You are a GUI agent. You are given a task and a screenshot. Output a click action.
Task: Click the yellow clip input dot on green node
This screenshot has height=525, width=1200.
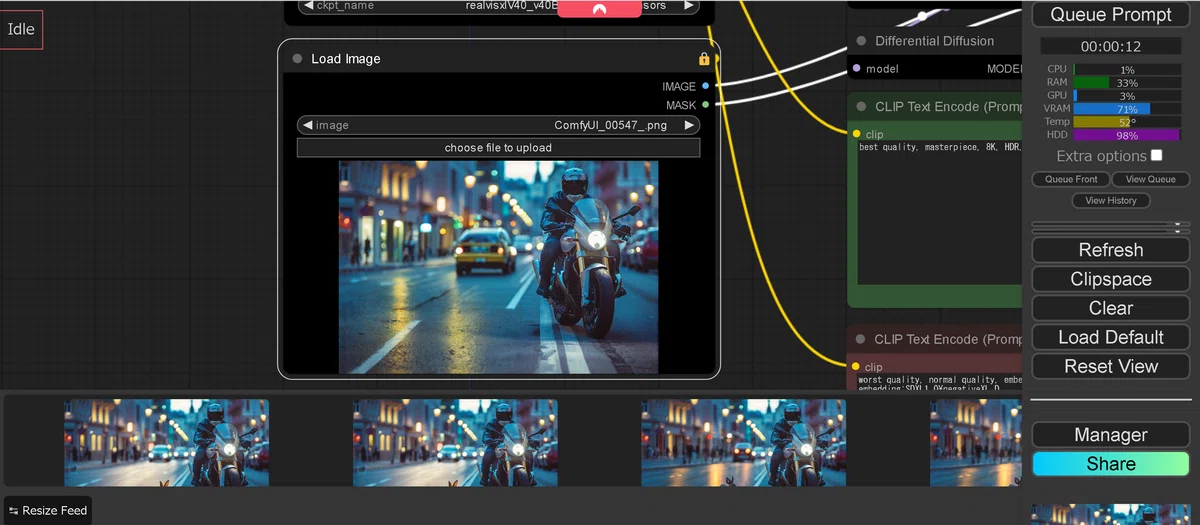tap(856, 133)
